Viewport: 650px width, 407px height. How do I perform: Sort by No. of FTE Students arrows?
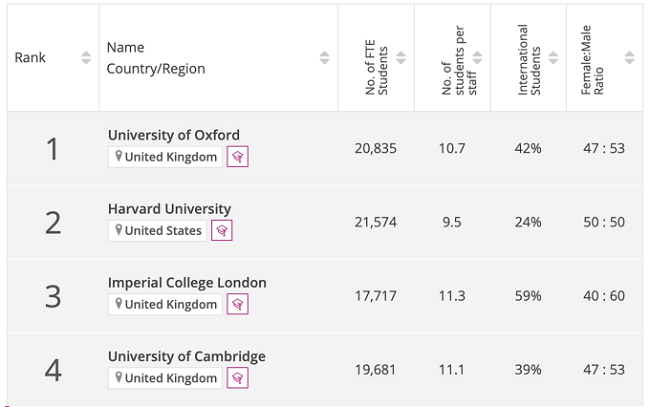click(x=401, y=58)
